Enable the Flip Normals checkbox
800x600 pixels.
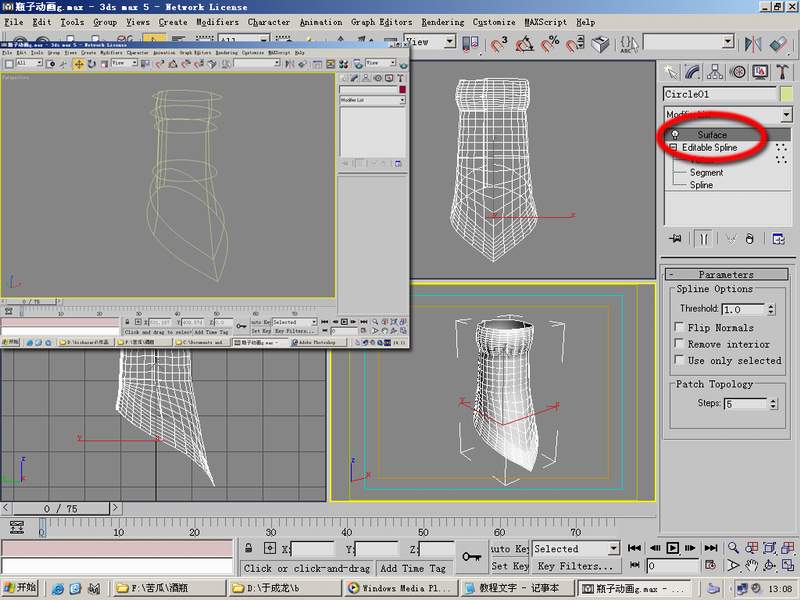[680, 328]
